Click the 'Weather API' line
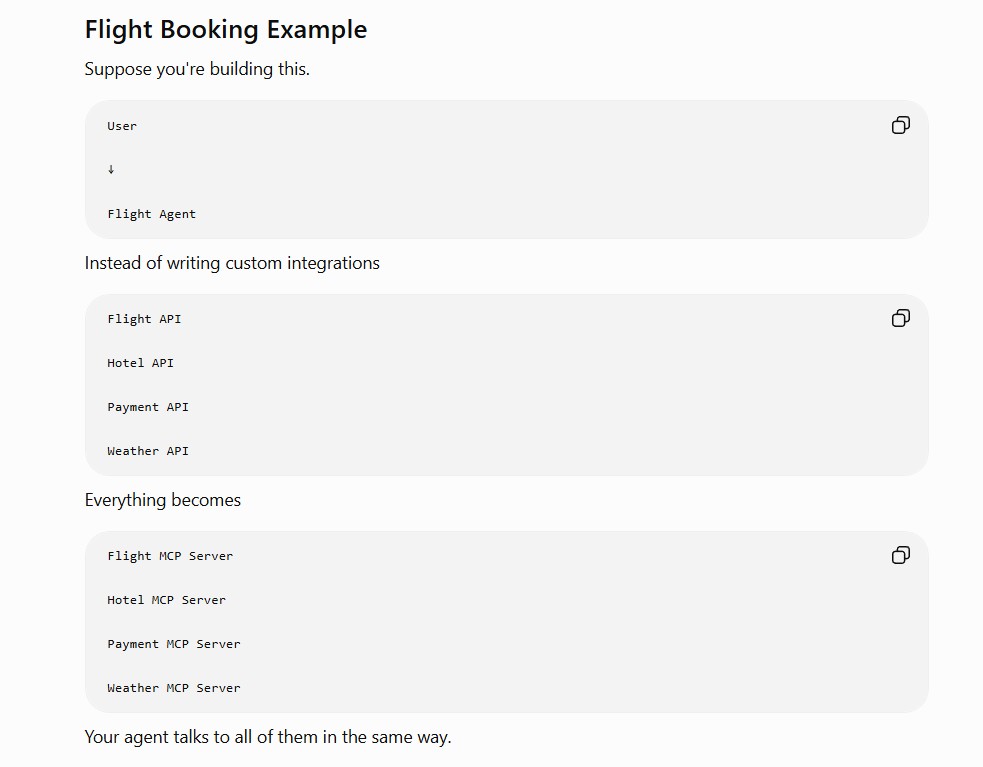The width and height of the screenshot is (983, 767). 148,451
